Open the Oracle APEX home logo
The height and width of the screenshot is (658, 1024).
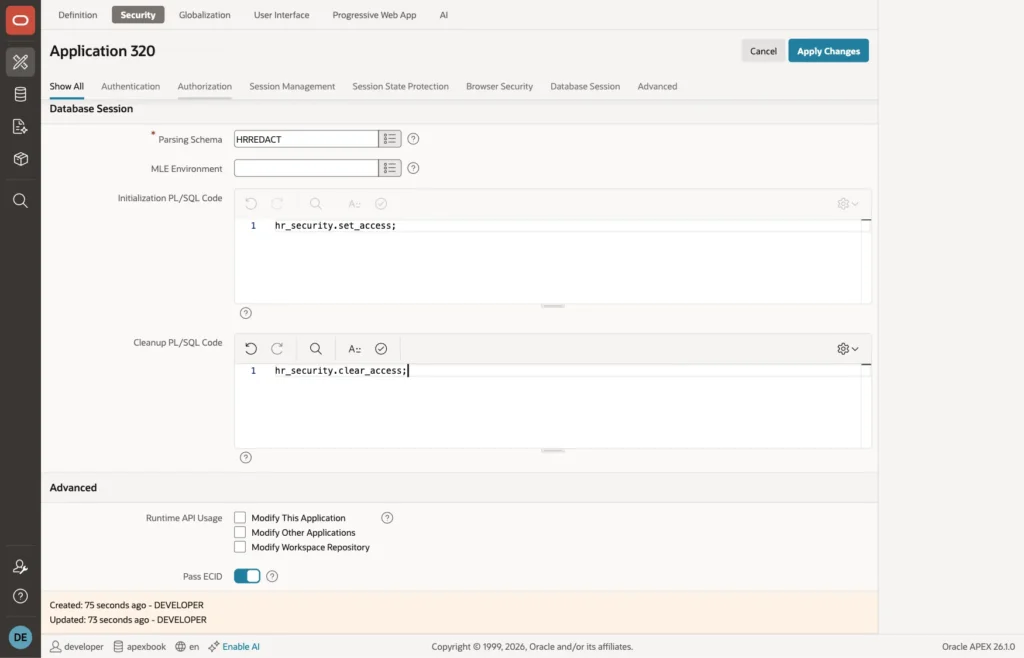tap(20, 20)
